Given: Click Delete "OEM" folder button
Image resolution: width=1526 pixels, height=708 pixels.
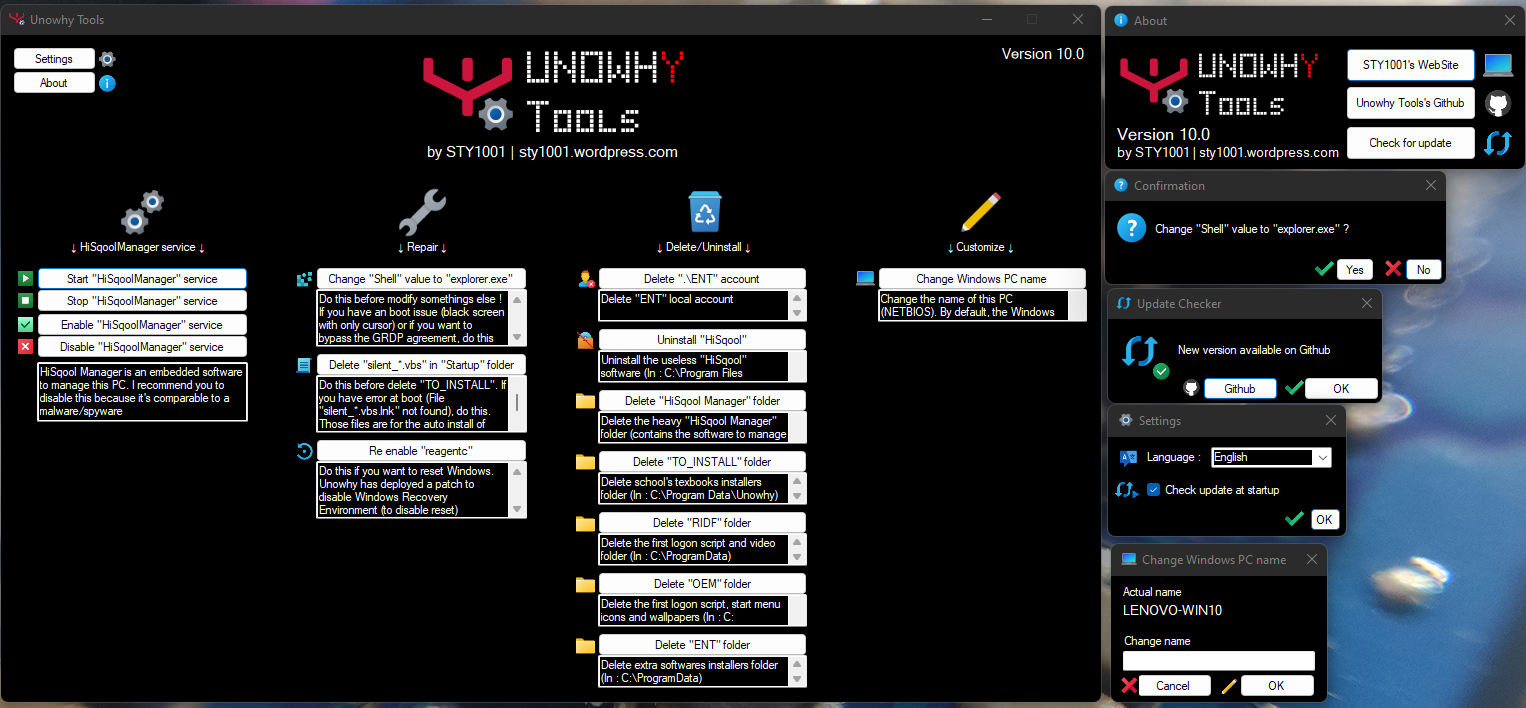Looking at the screenshot, I should coord(702,584).
